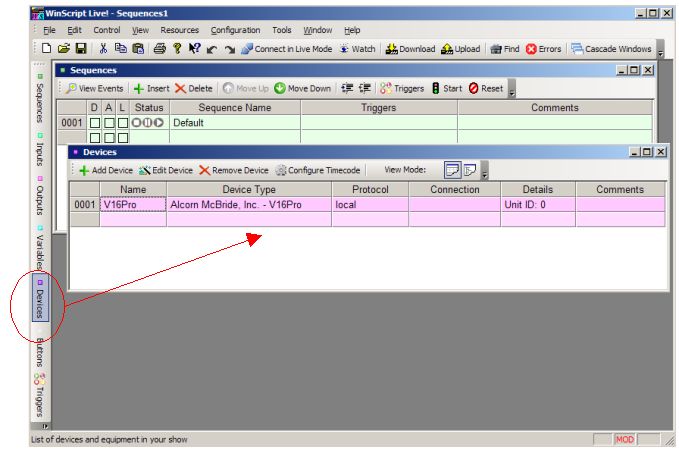Switch to the Devices sidebar tab
679x456 pixels.
40,297
